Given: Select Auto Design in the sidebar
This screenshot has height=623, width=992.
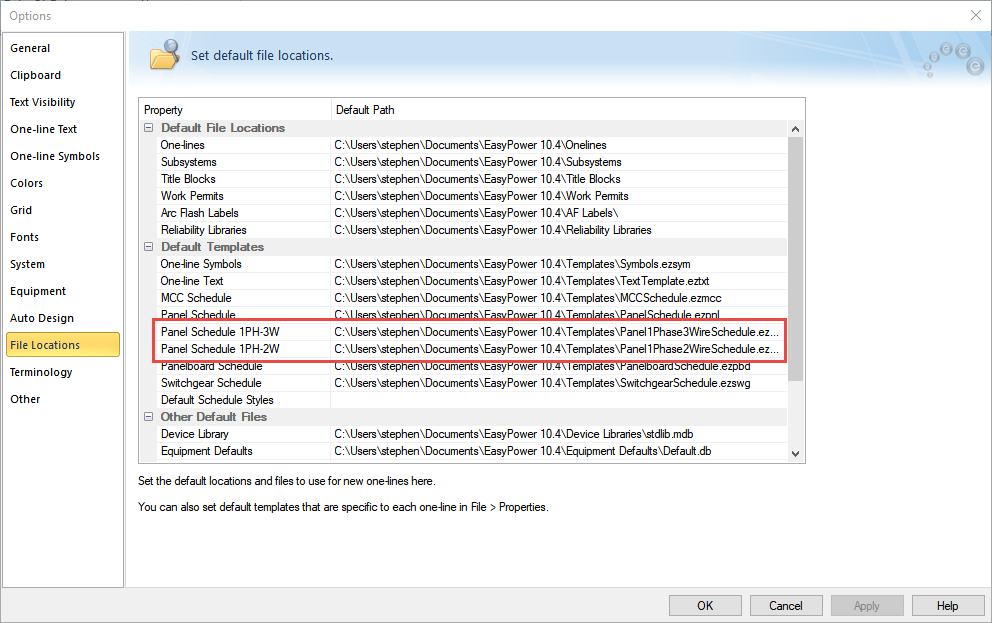Looking at the screenshot, I should click(x=42, y=318).
